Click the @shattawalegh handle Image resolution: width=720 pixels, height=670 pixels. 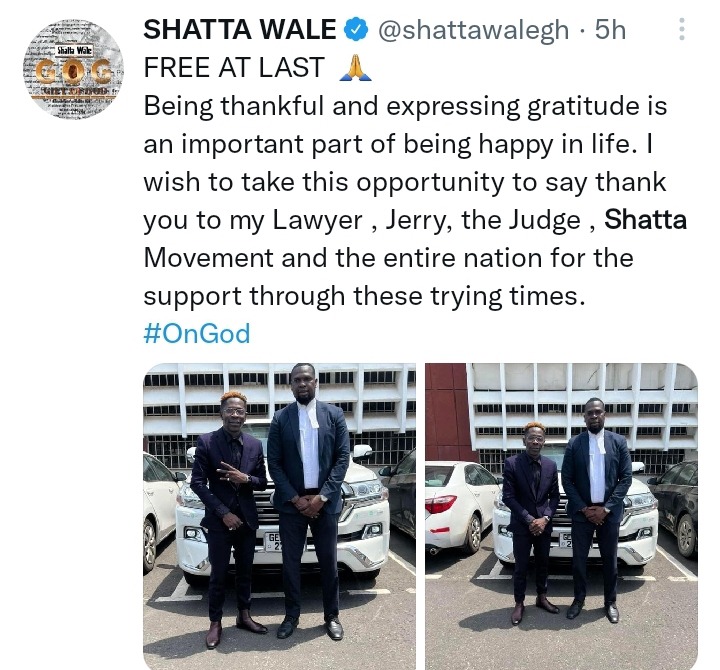click(x=473, y=30)
